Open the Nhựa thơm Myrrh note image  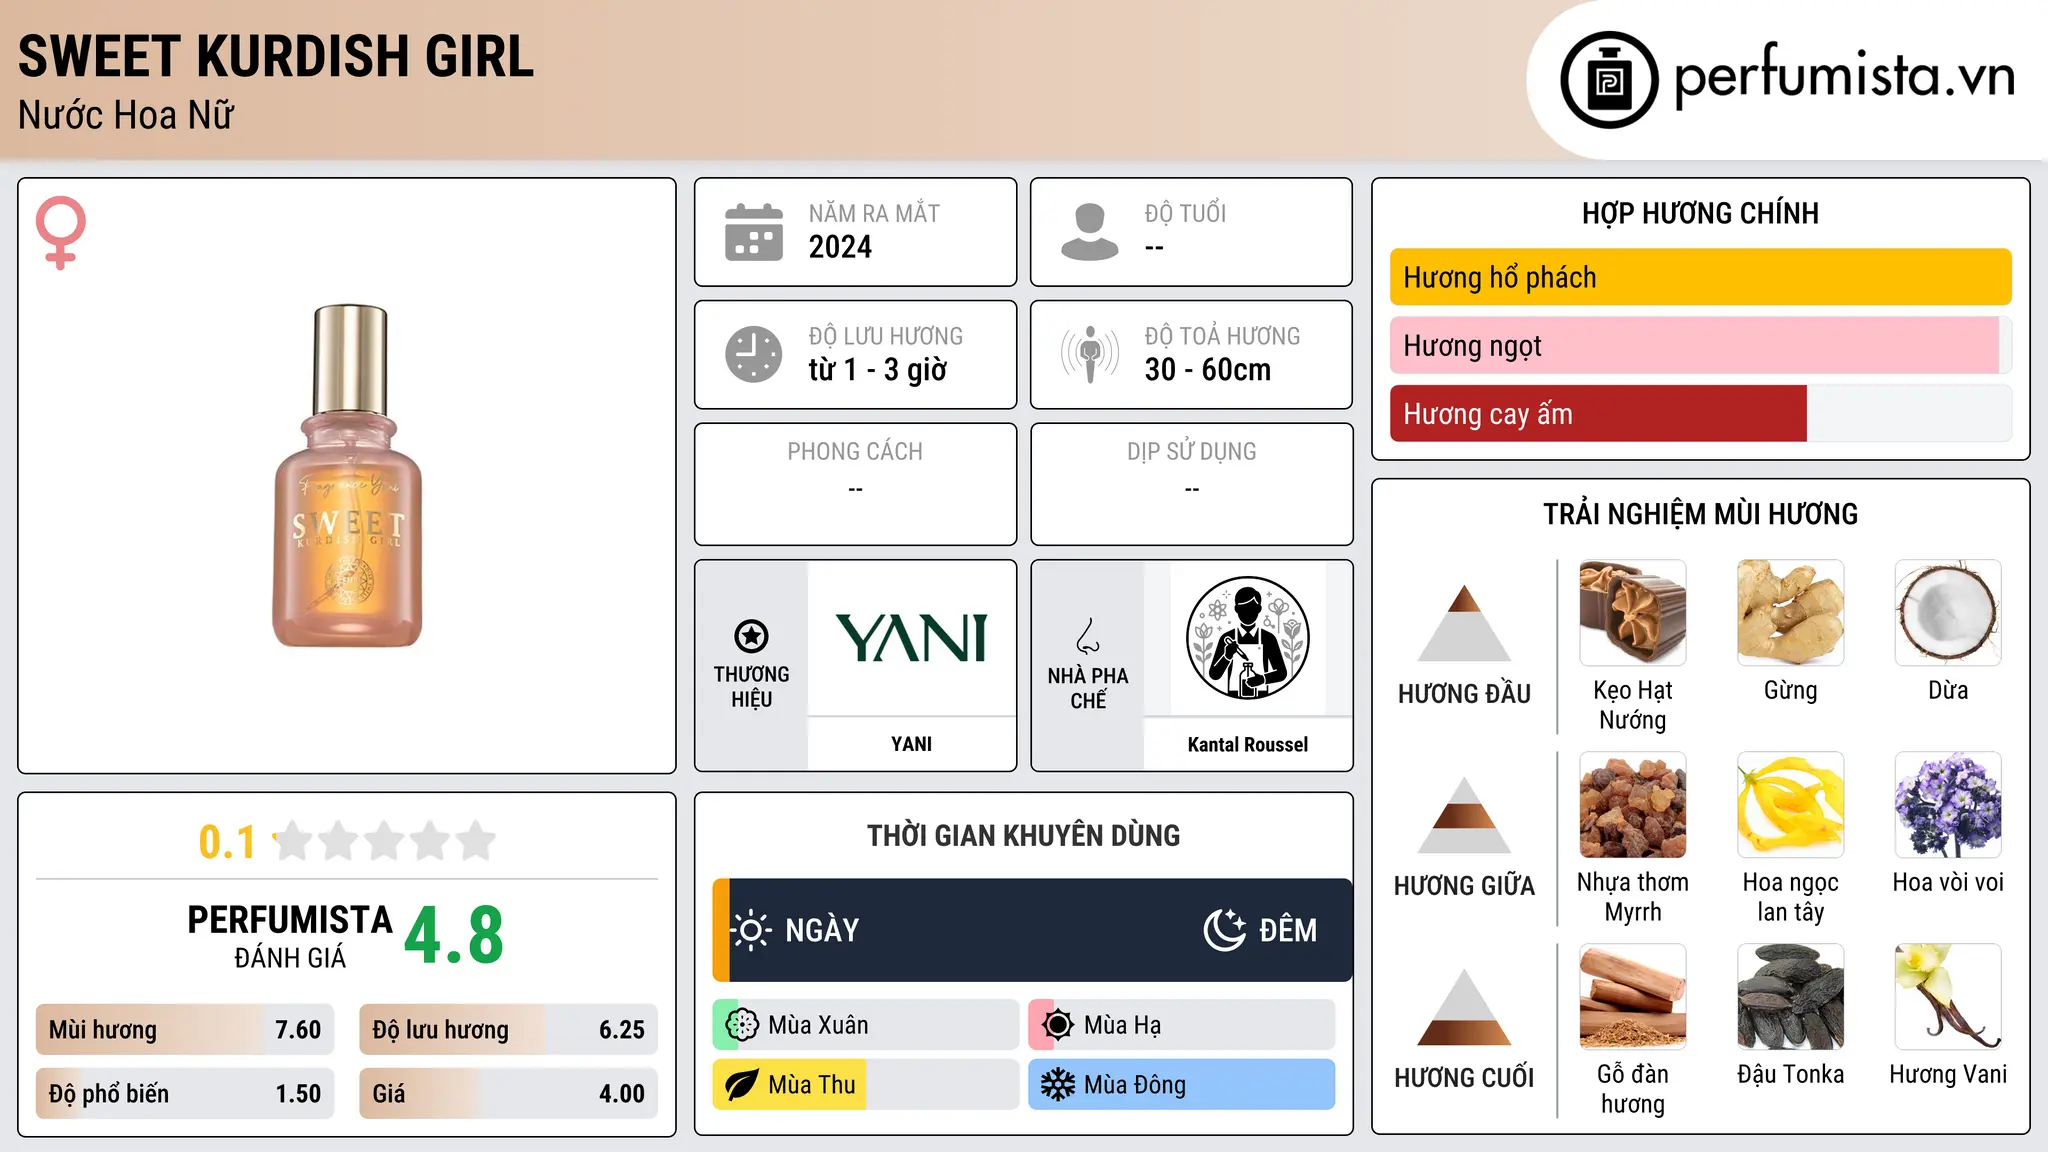point(1632,805)
